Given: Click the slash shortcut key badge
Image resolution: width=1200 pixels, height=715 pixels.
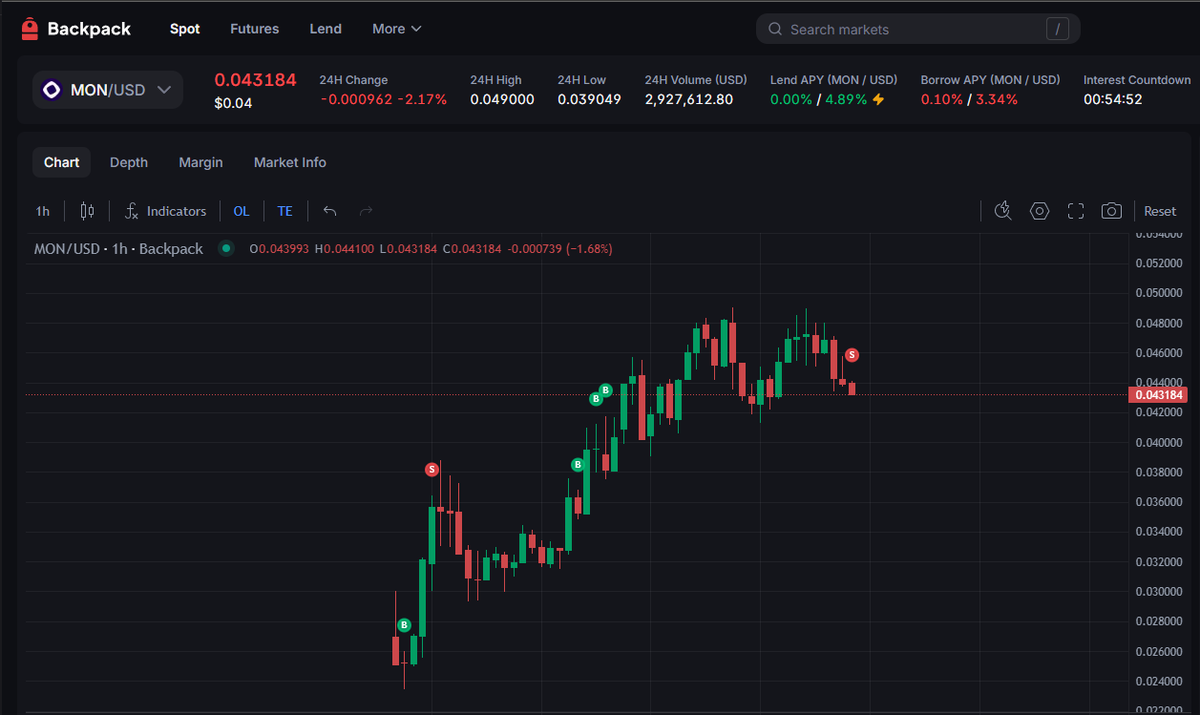Looking at the screenshot, I should coord(1057,29).
